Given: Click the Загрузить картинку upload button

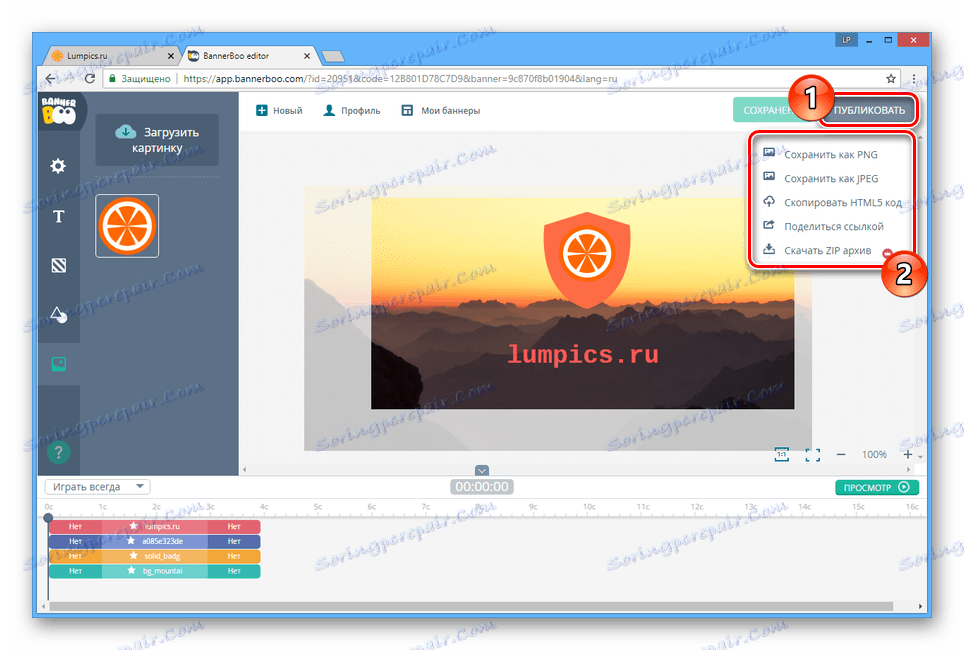Looking at the screenshot, I should (157, 140).
